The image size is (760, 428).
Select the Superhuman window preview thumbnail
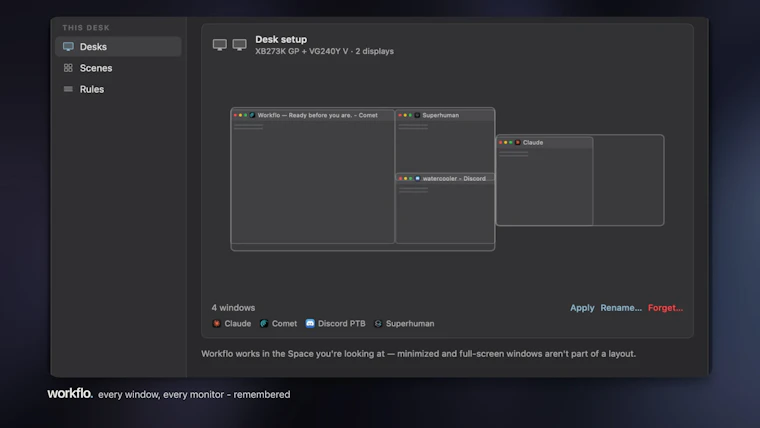coord(445,141)
